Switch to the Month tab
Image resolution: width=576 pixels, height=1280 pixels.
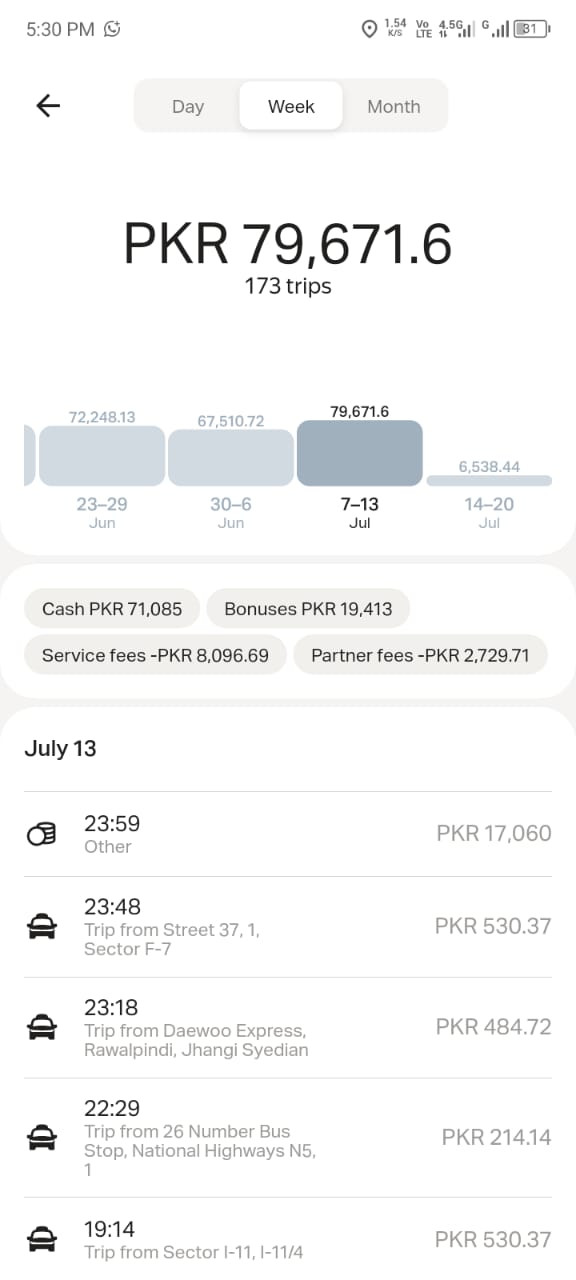point(394,106)
